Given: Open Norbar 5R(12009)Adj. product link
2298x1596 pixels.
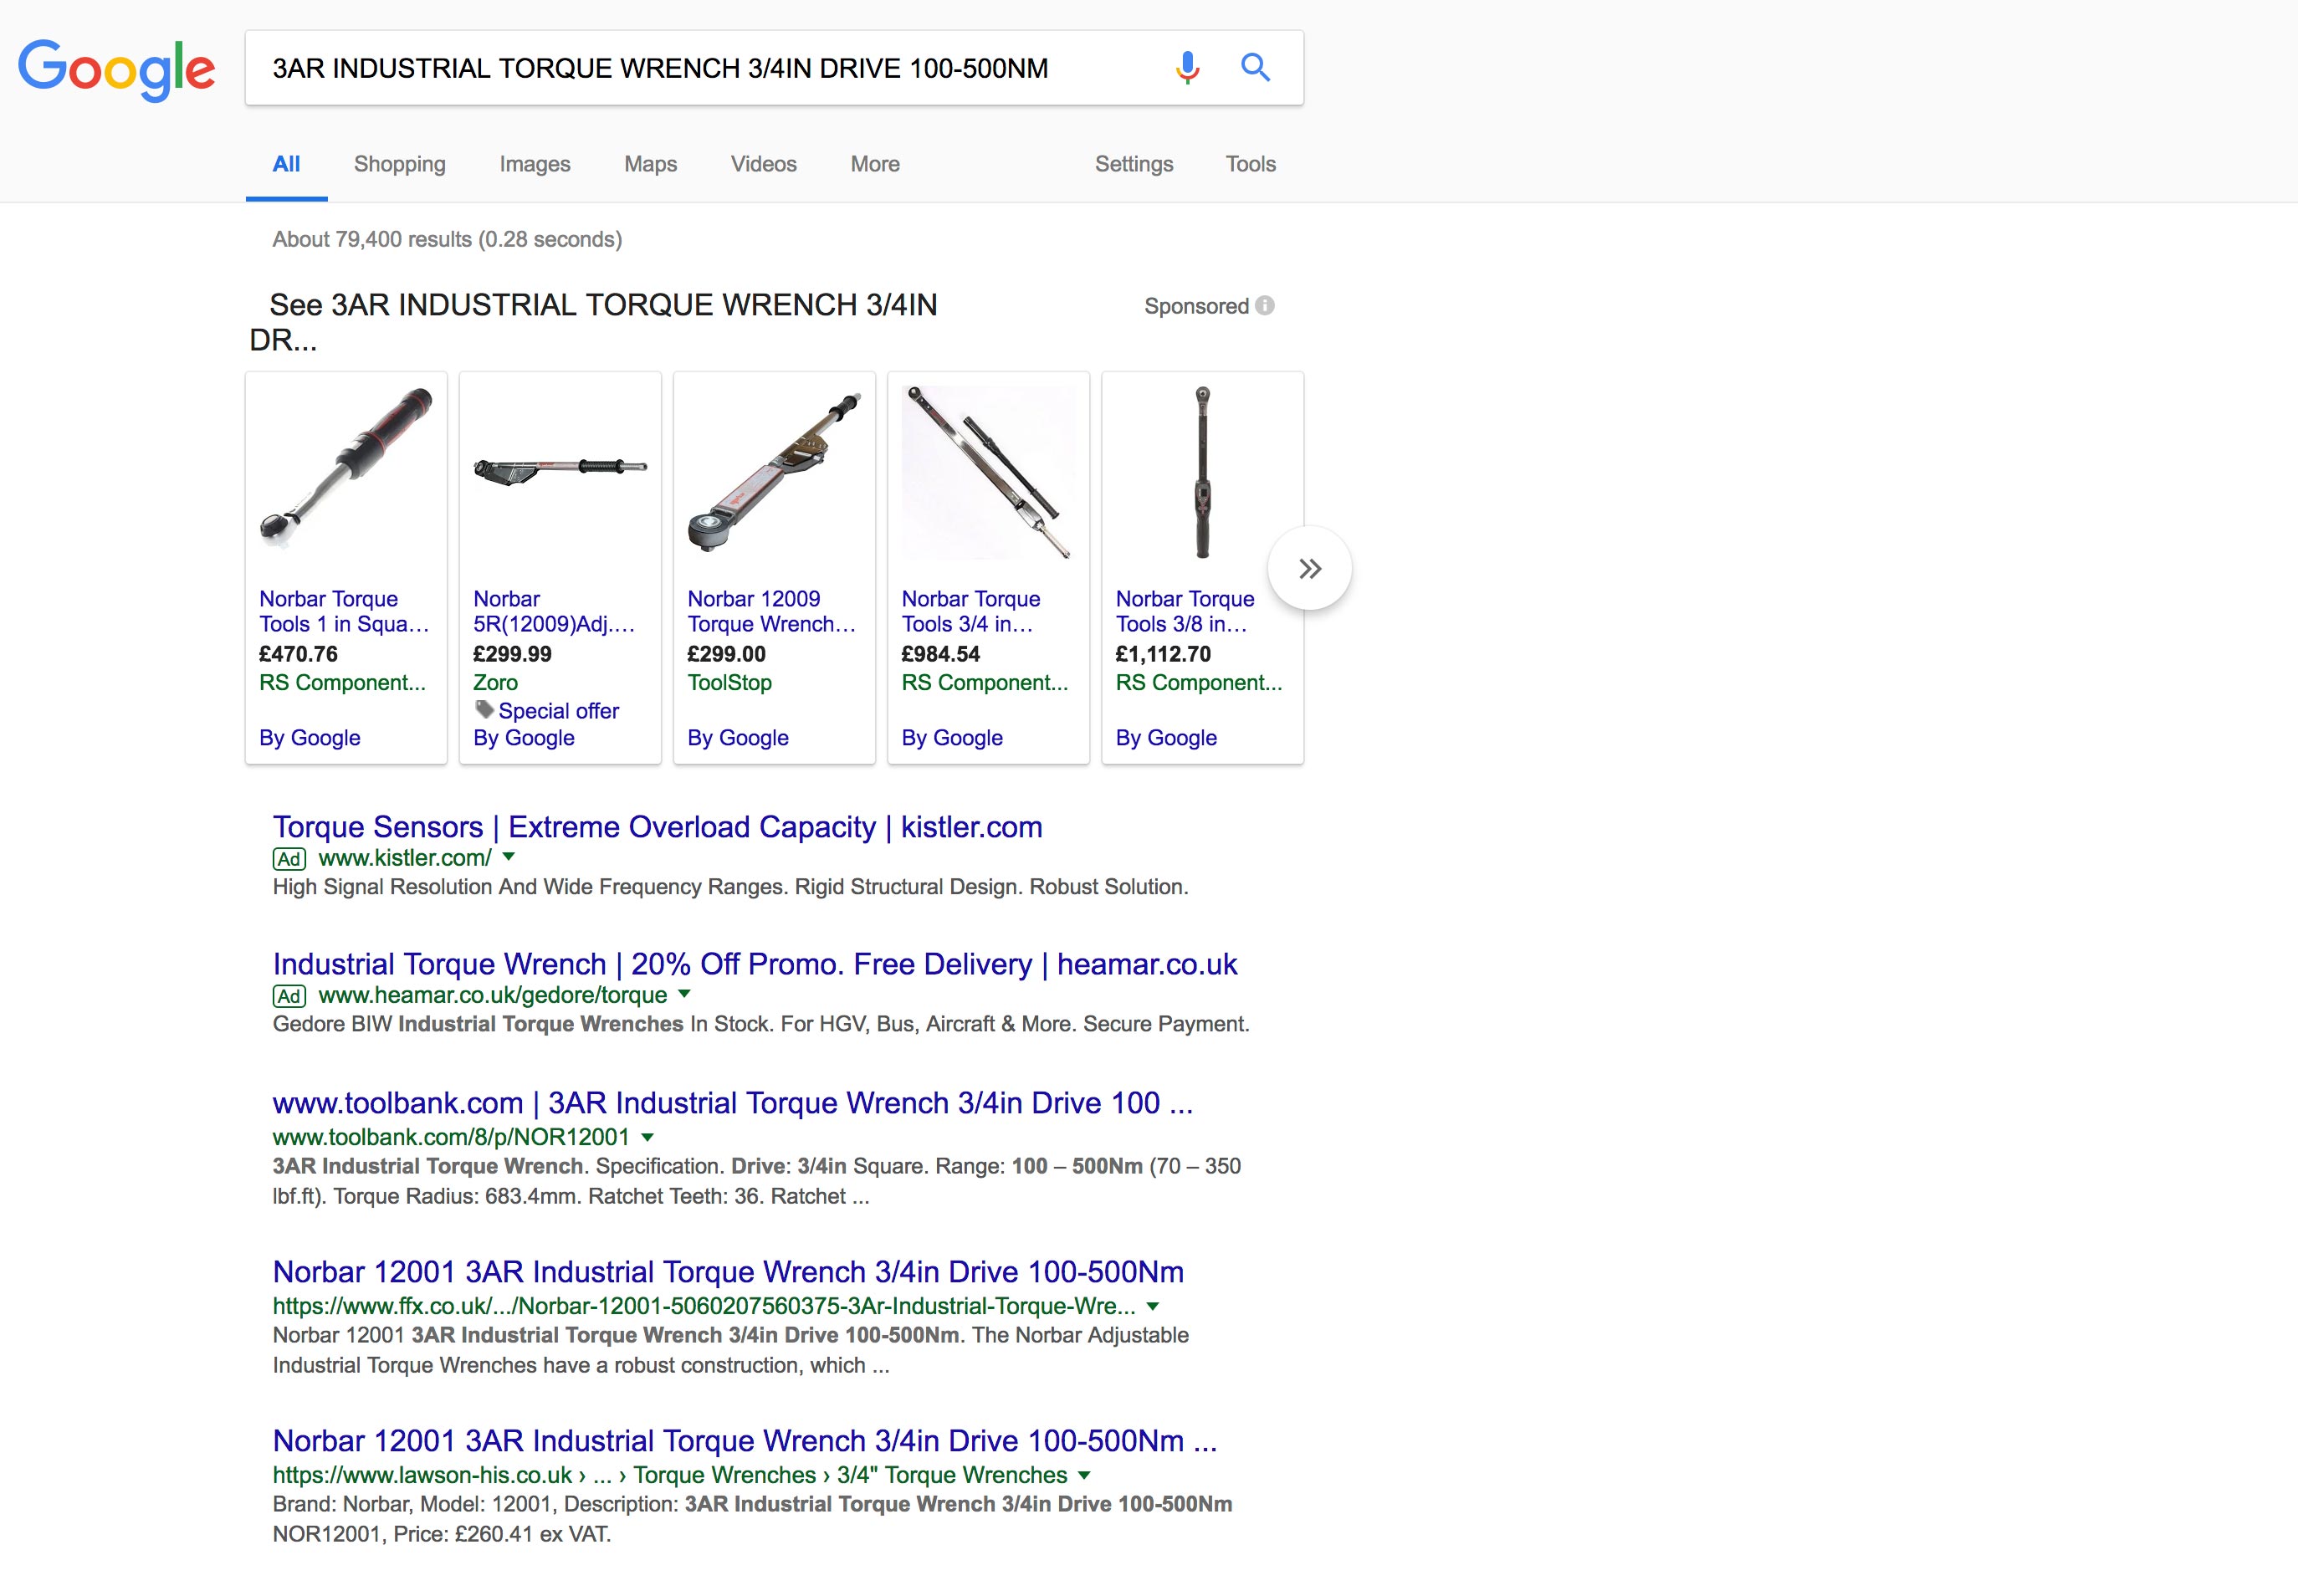Looking at the screenshot, I should (x=554, y=611).
